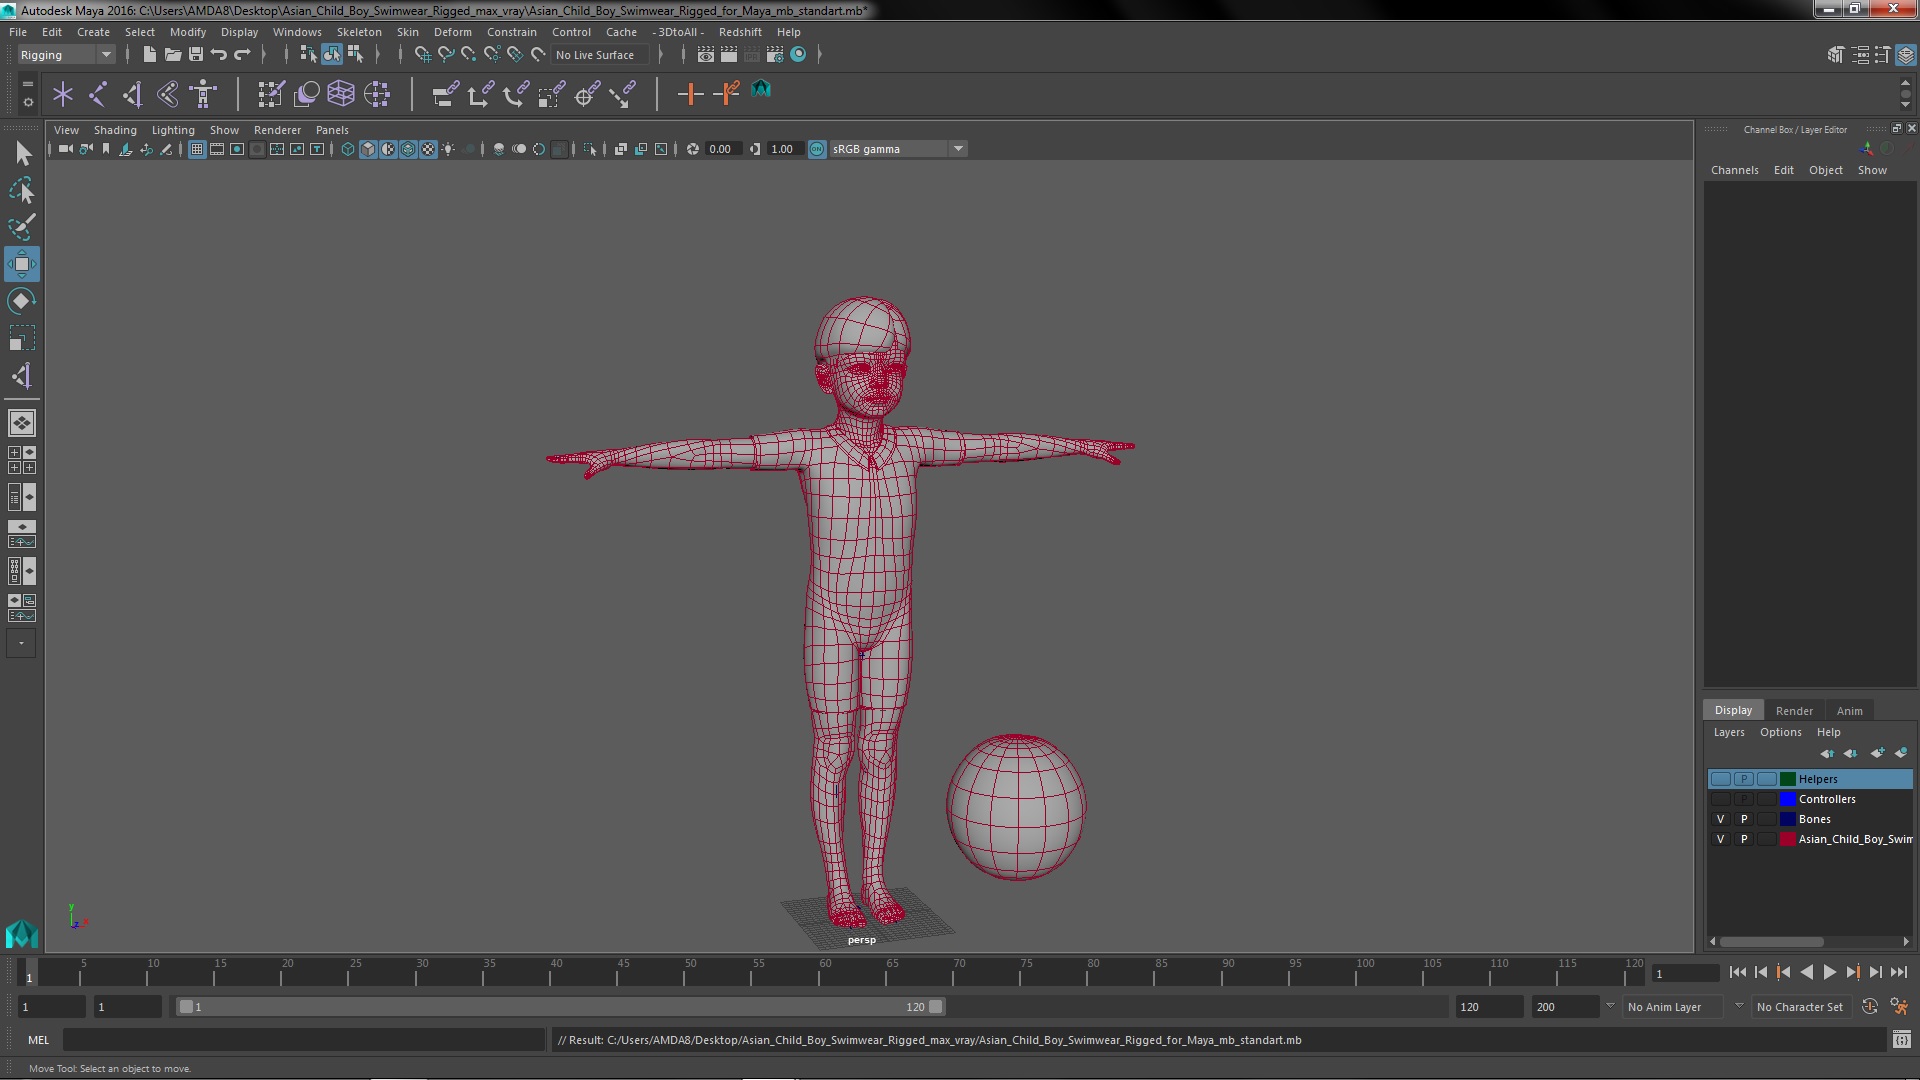The image size is (1920, 1080).
Task: Open Render Settings clapper-gear icon
Action: (774, 55)
